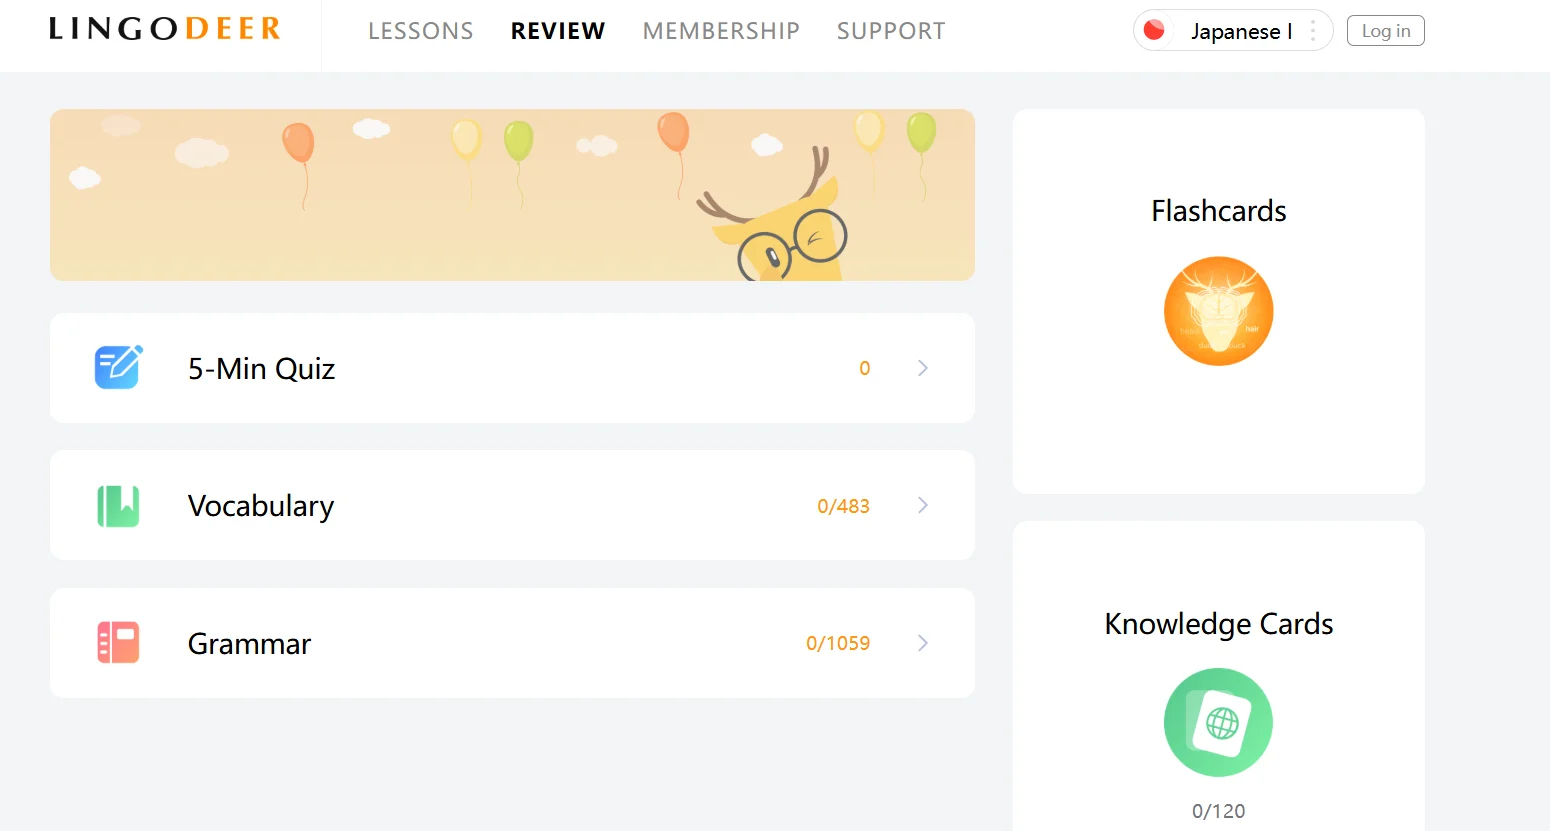
Task: Click the LingoDeer logo
Action: click(165, 29)
